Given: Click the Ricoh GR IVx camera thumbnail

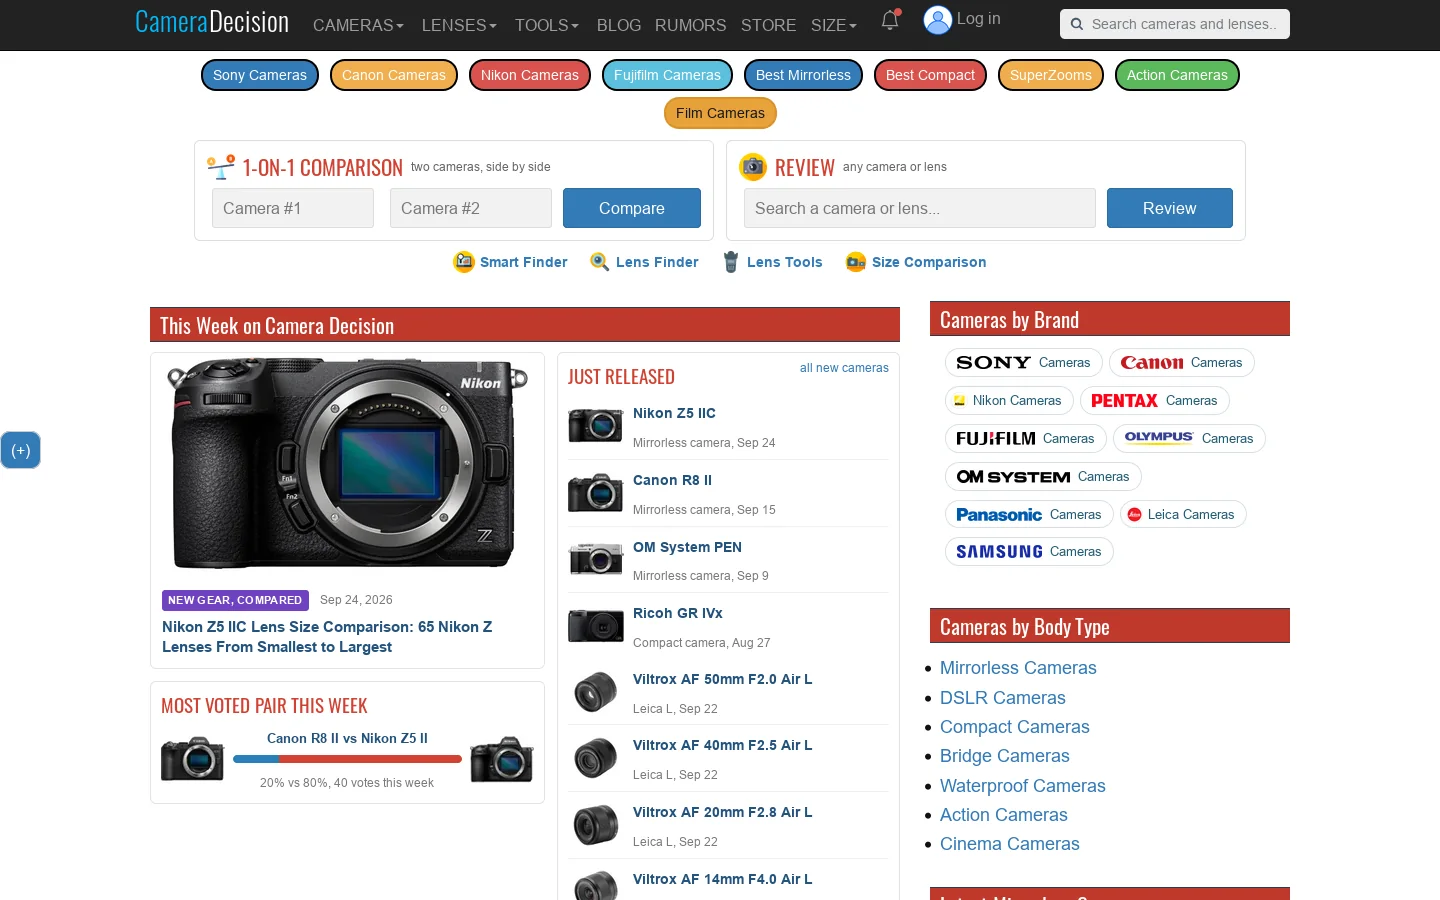Looking at the screenshot, I should [x=595, y=626].
